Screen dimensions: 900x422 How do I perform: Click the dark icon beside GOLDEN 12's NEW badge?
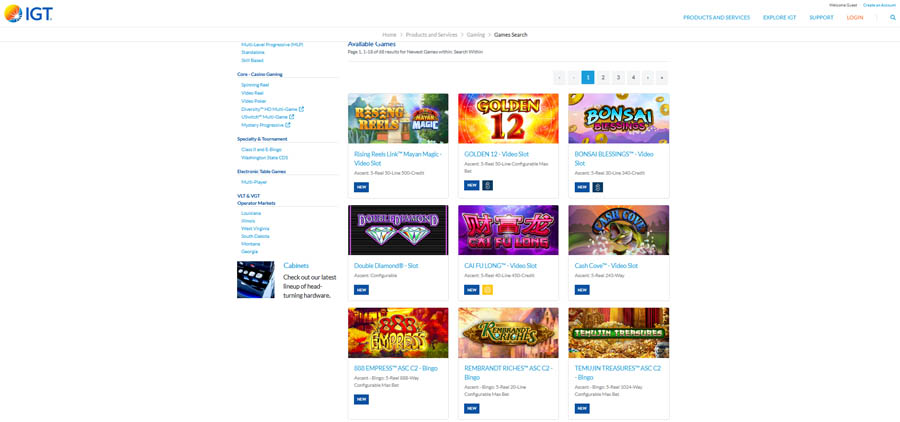(x=487, y=185)
